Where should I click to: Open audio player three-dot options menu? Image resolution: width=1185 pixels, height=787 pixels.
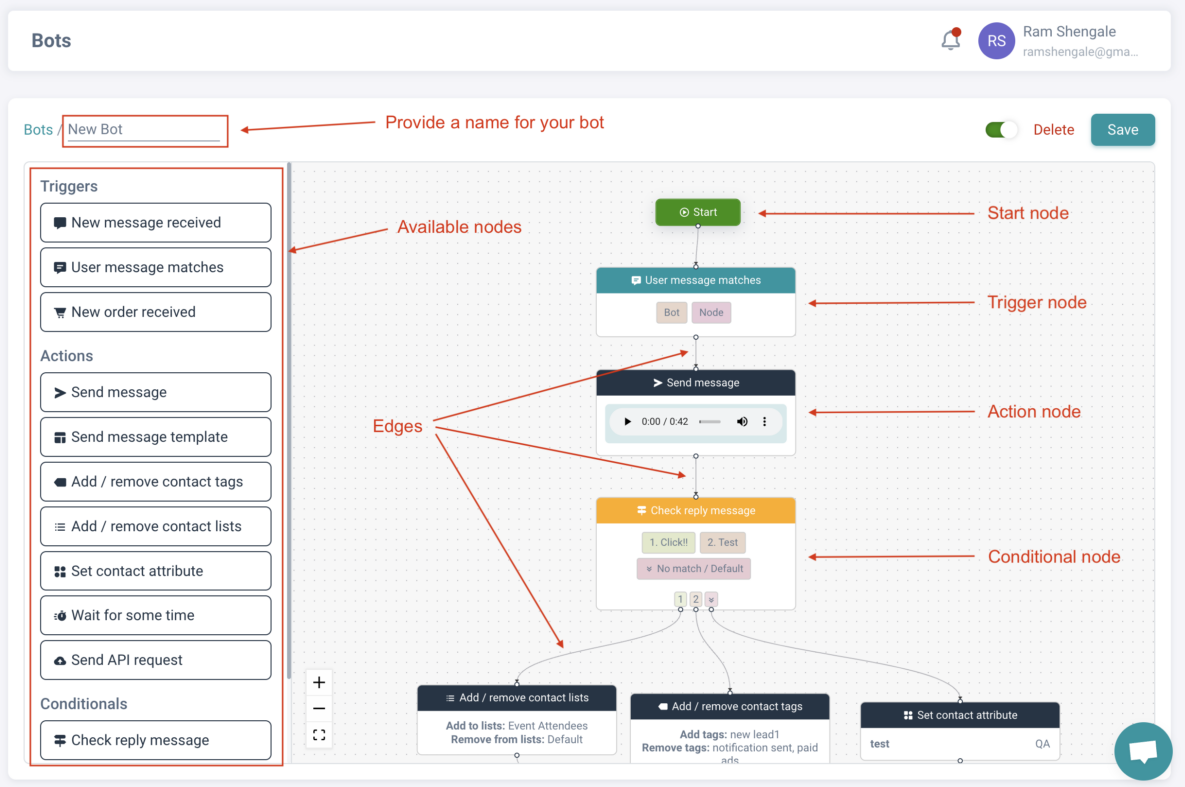click(765, 422)
